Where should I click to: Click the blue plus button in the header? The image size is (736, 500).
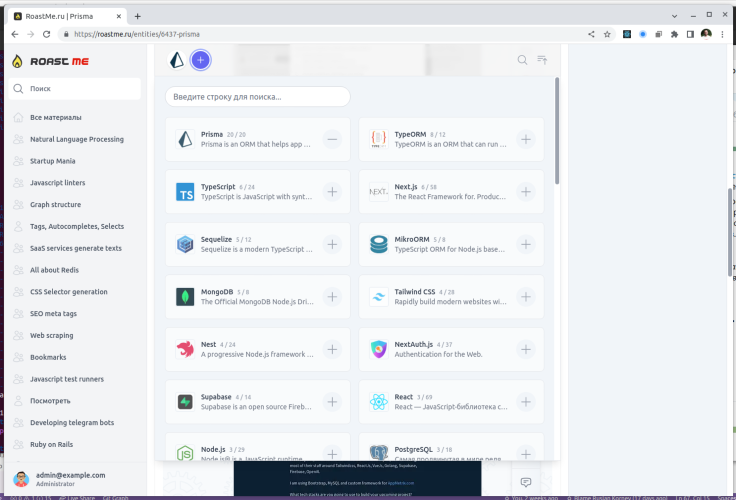point(200,60)
